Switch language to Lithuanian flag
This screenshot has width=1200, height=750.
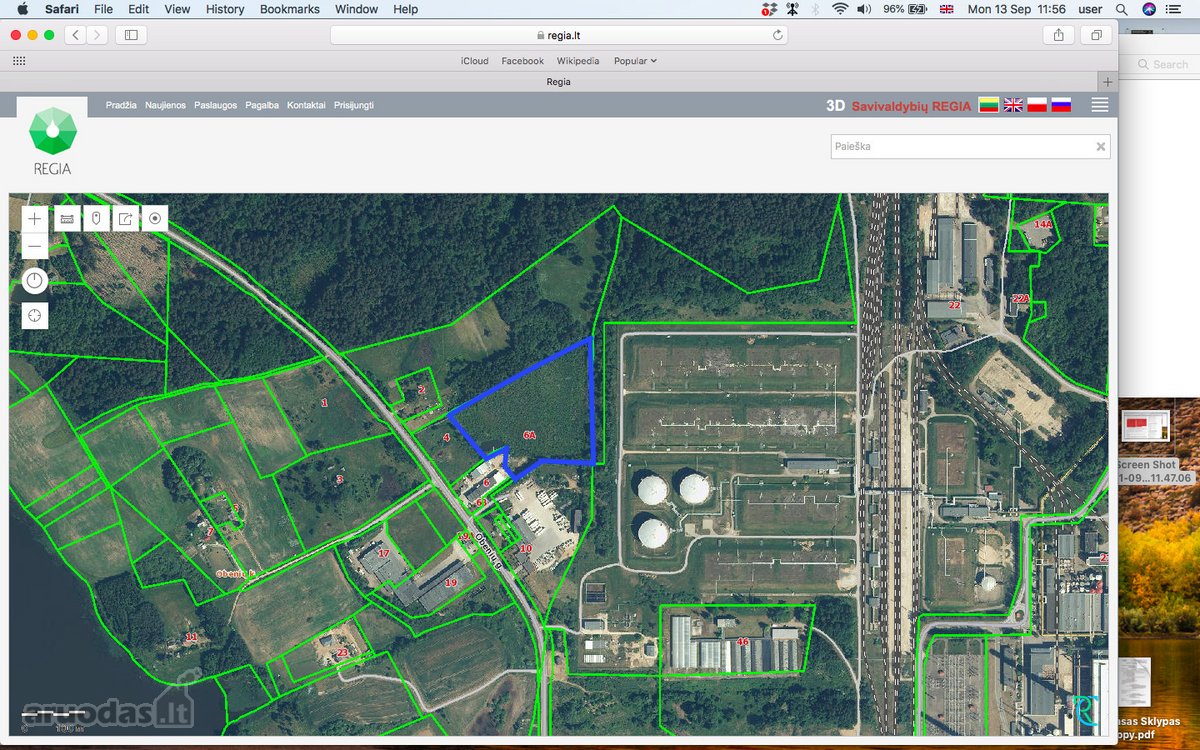989,105
